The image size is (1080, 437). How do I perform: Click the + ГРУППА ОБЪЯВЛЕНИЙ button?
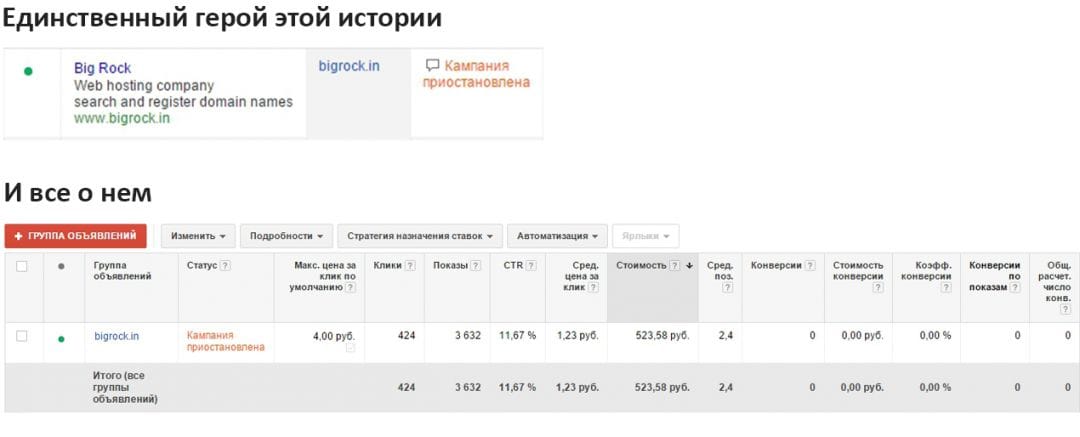pos(75,236)
